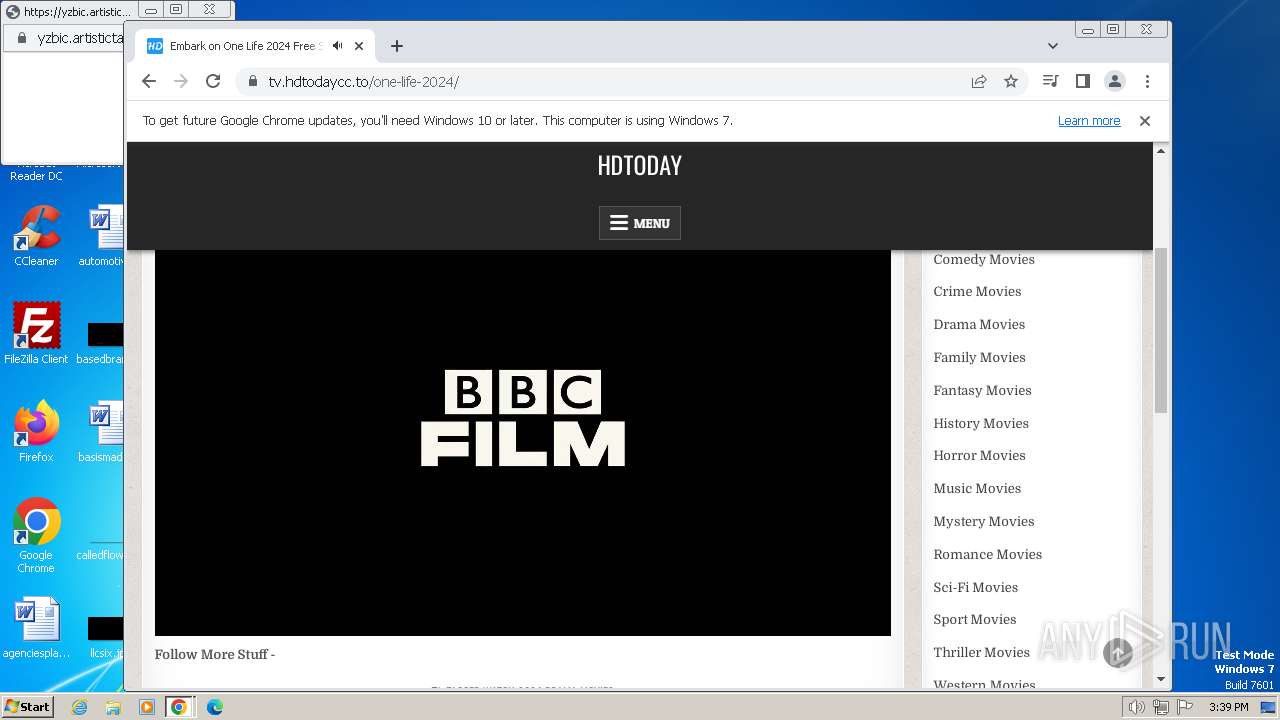Screen dimensions: 1280x720
Task: Click 'Follow More Stuff -' text
Action: point(215,654)
